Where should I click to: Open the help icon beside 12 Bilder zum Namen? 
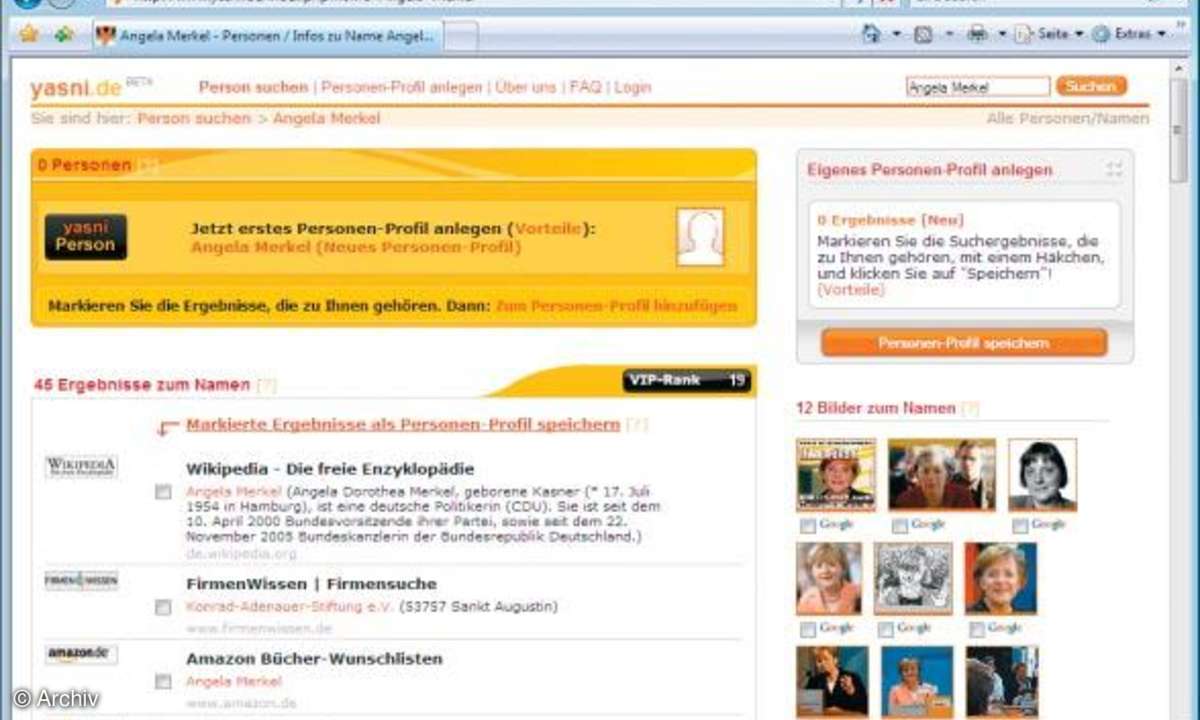(970, 408)
